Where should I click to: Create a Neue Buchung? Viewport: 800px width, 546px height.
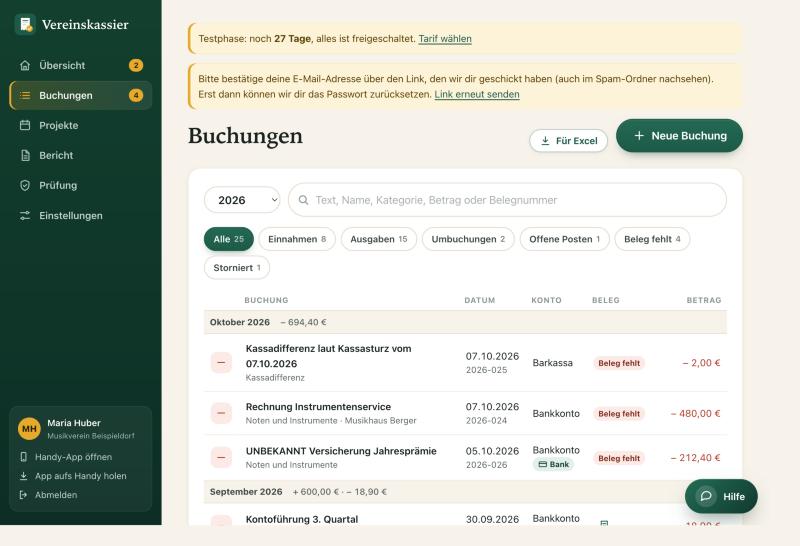680,136
